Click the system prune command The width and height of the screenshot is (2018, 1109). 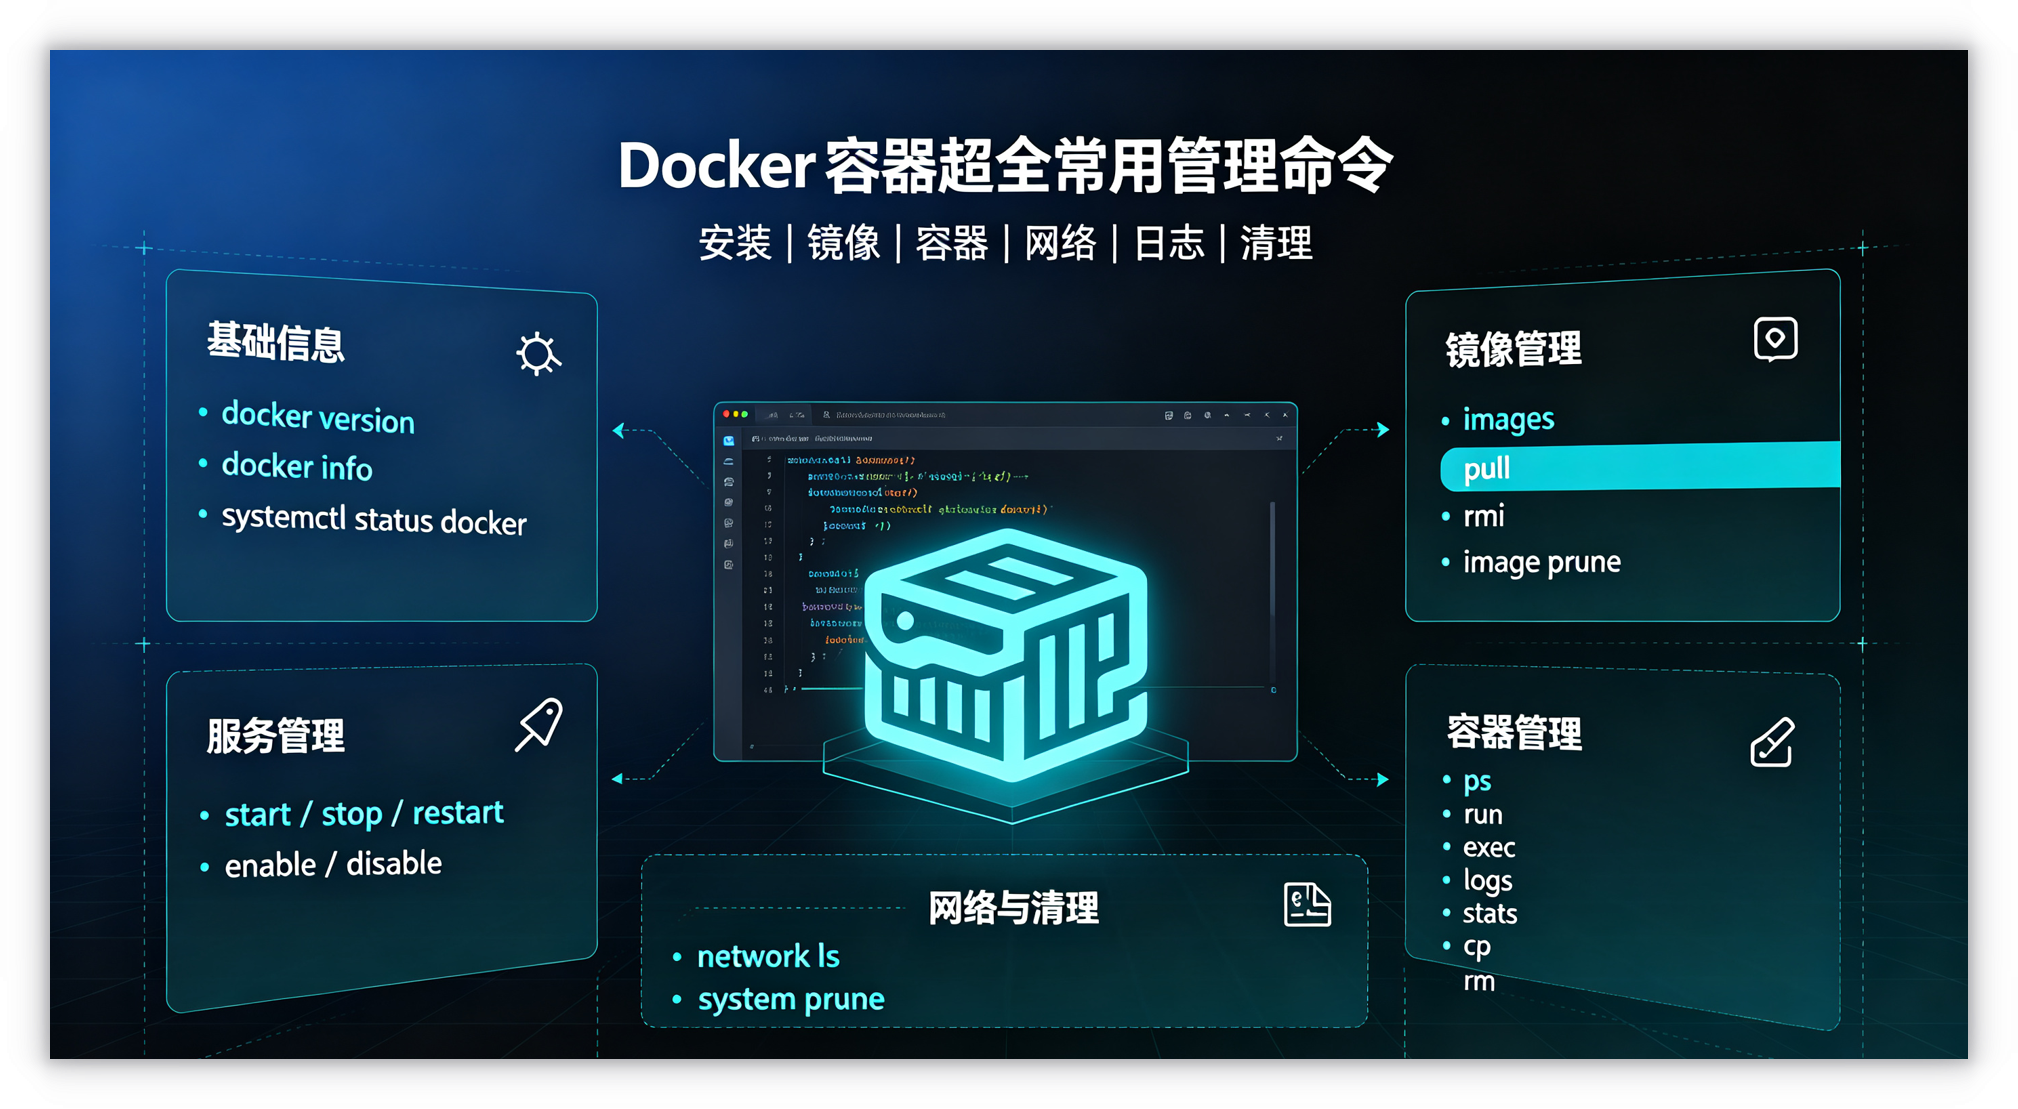(791, 1000)
